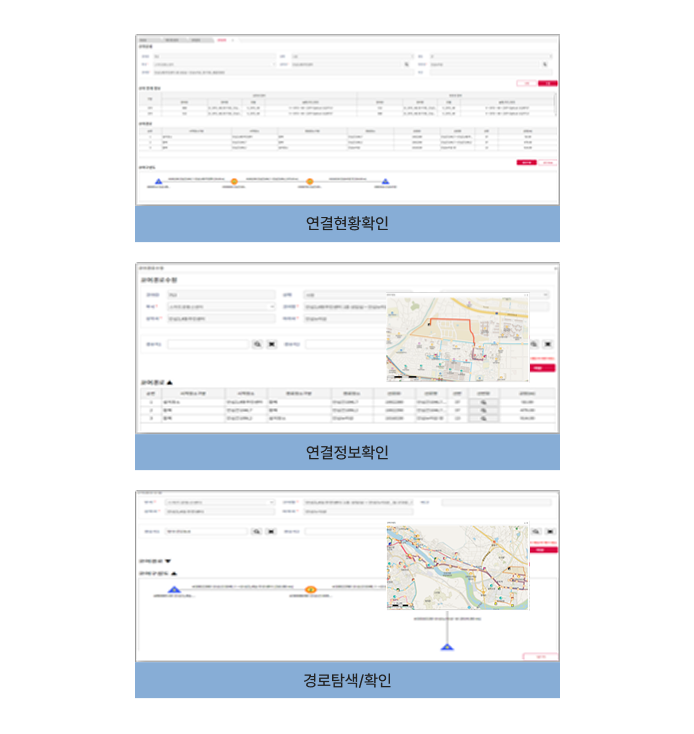Collapse the table section arrow in 연결정보확인
Image resolution: width=694 pixels, height=734 pixels.
tap(169, 382)
